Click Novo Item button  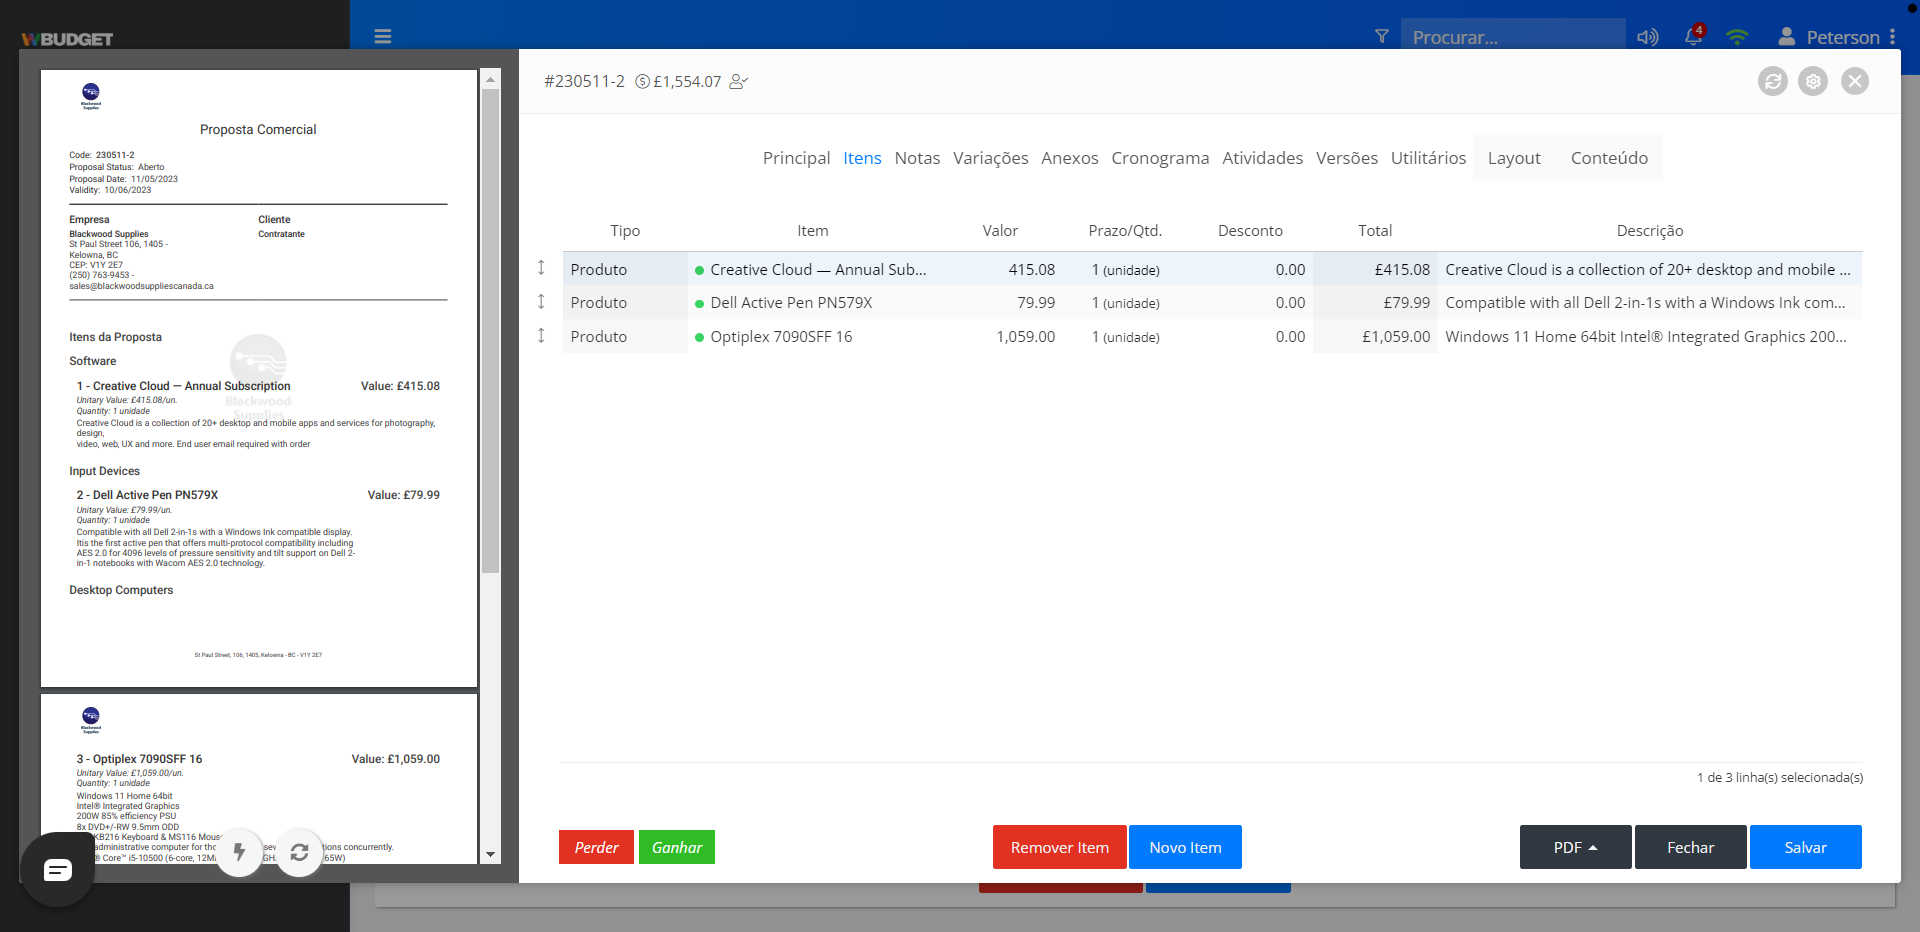click(1185, 847)
